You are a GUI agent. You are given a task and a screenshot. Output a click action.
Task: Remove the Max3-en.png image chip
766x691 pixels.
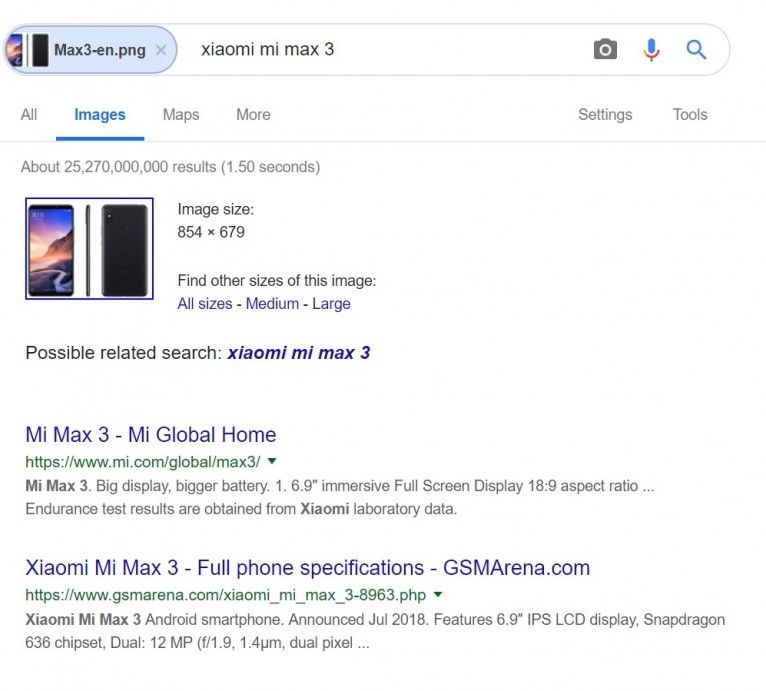pos(161,50)
